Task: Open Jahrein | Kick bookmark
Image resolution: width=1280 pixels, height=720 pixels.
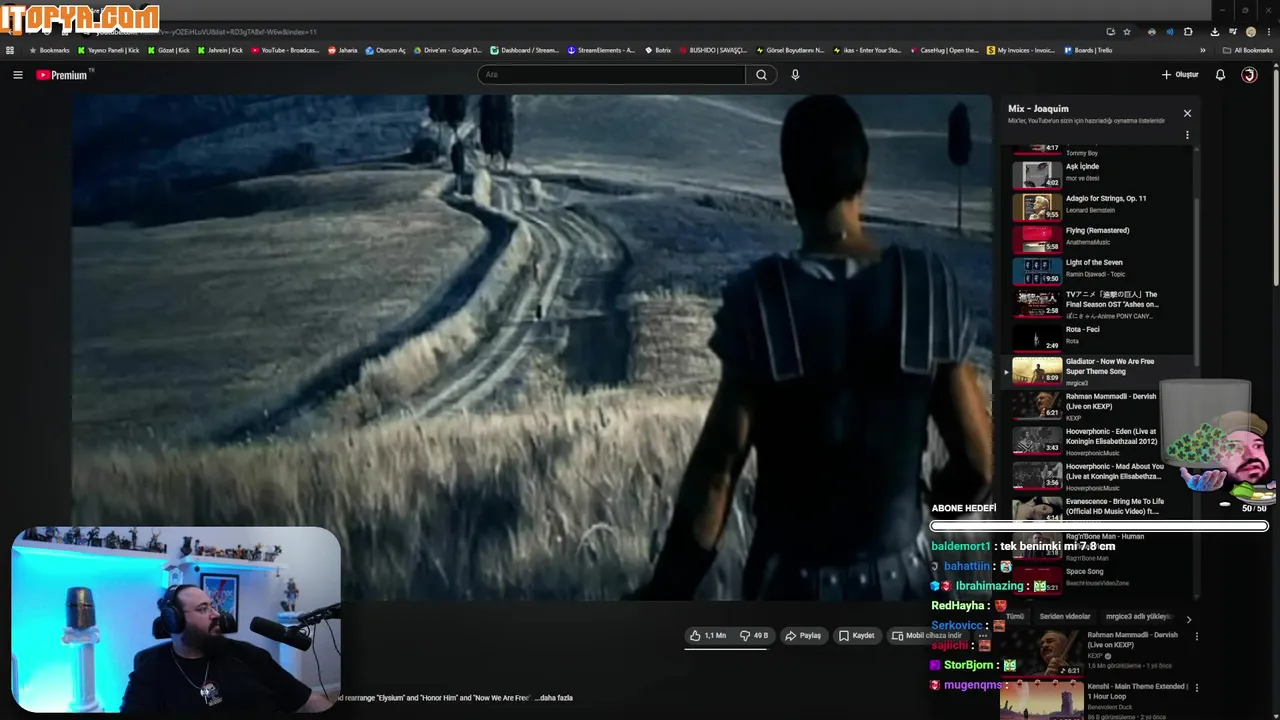Action: pyautogui.click(x=220, y=50)
